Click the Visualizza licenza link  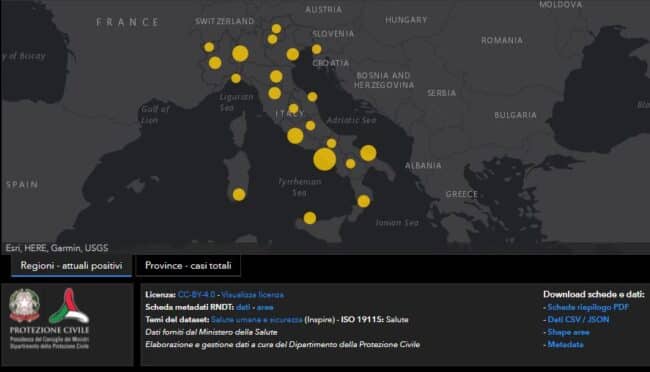252,295
